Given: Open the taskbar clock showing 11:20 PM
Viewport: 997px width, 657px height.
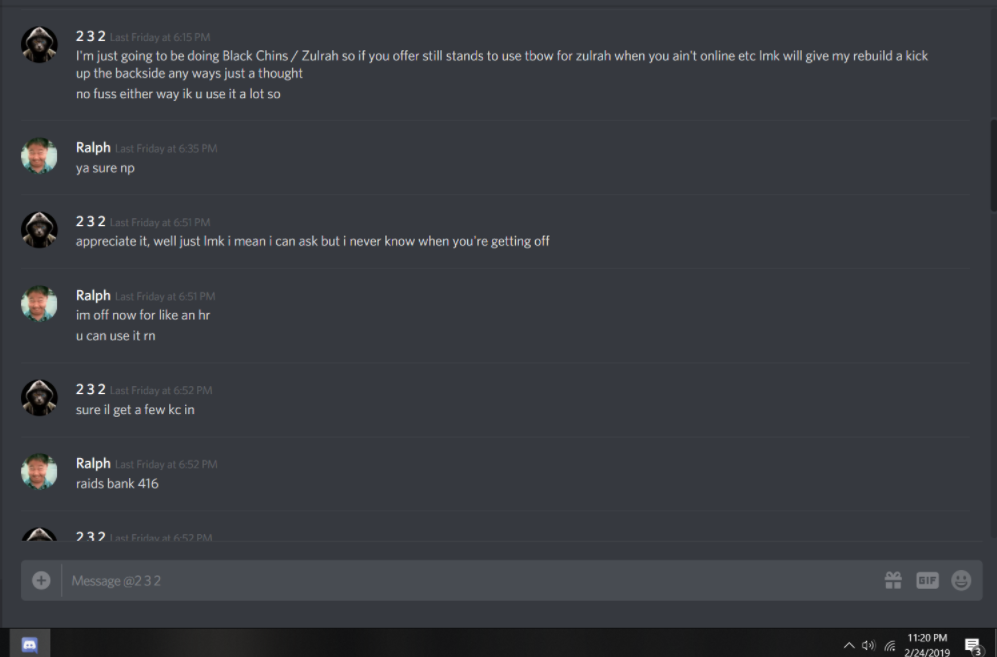Looking at the screenshot, I should coord(927,644).
